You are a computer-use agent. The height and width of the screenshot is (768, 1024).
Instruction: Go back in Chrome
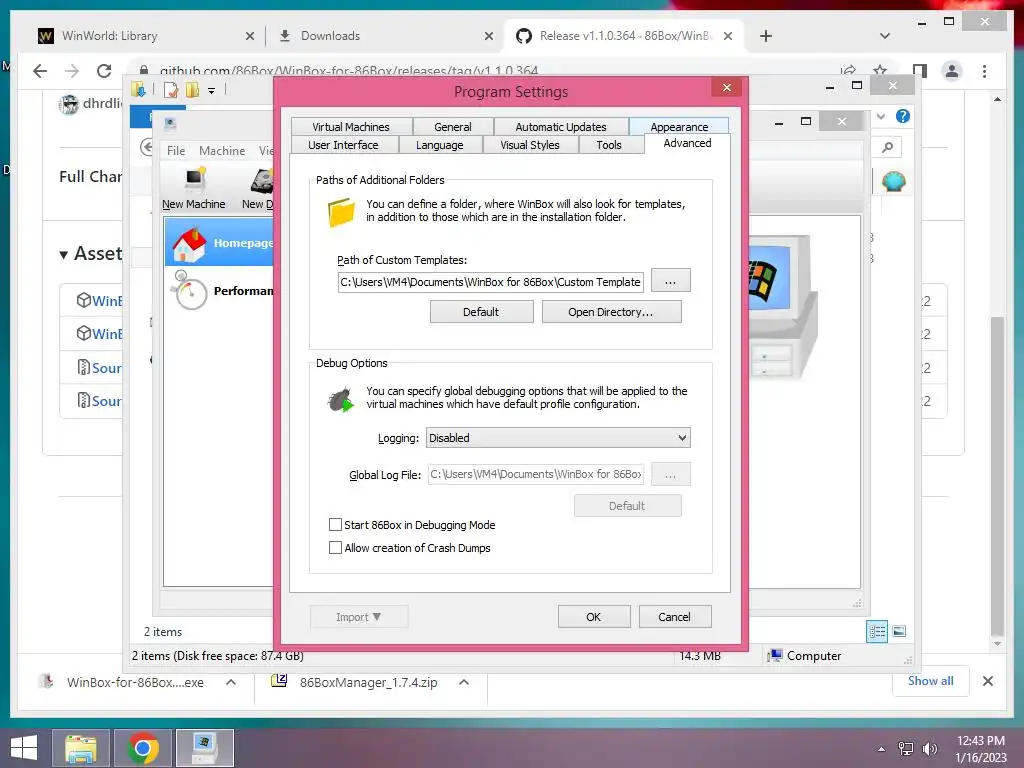(40, 71)
